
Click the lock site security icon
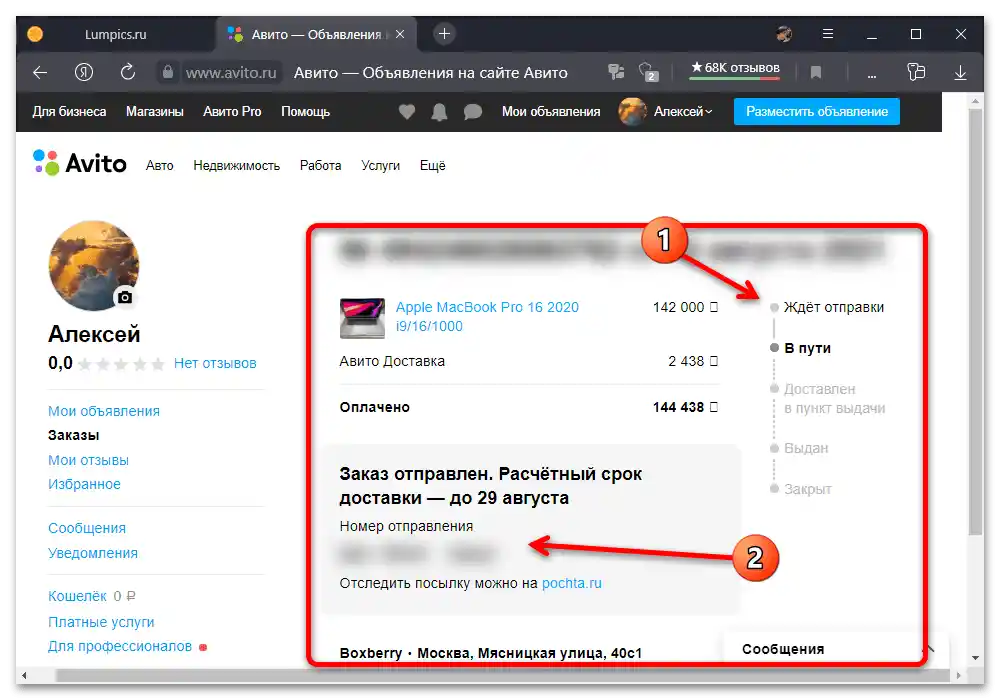[167, 72]
